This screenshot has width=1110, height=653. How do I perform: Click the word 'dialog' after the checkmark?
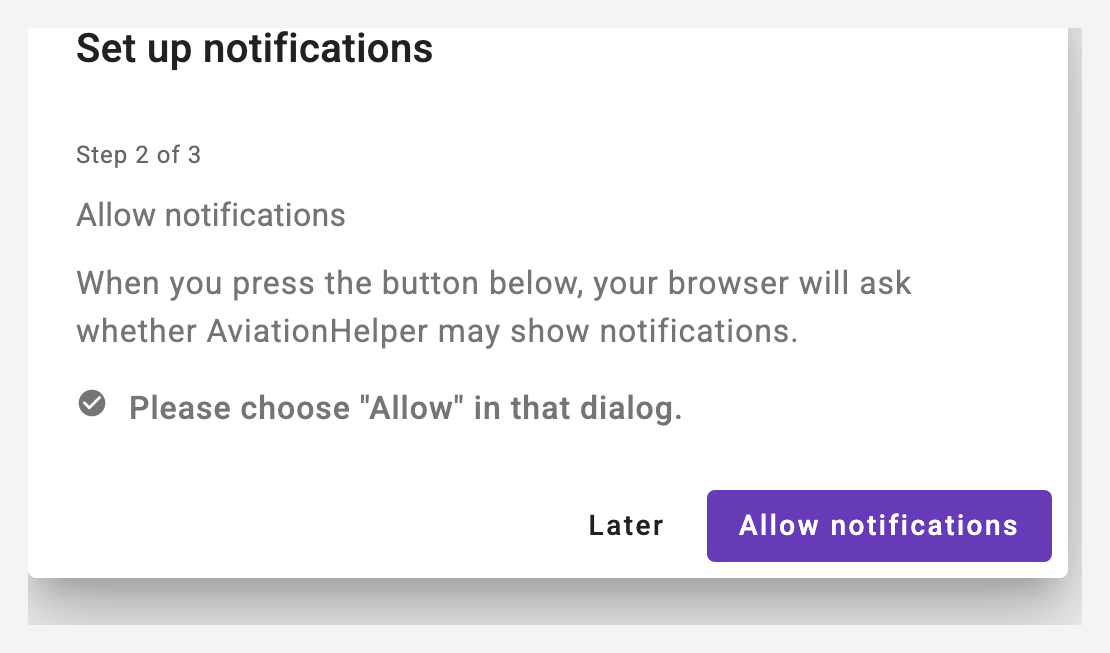626,408
